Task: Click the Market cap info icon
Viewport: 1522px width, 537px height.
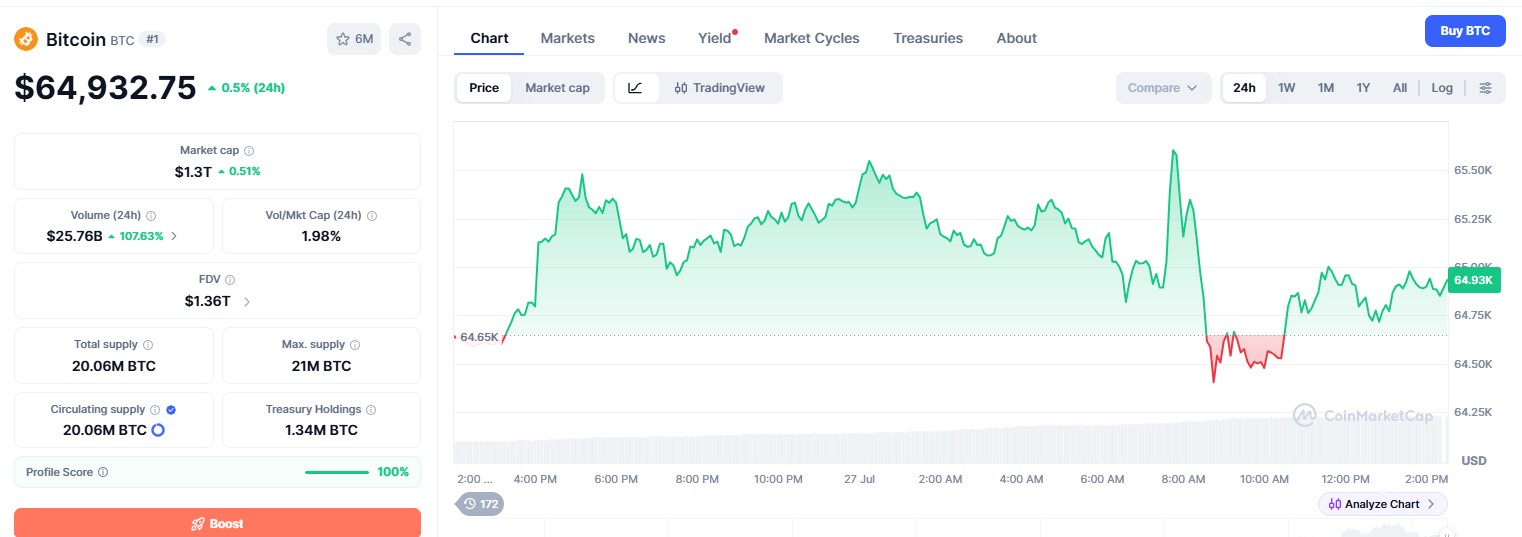Action: pyautogui.click(x=249, y=150)
